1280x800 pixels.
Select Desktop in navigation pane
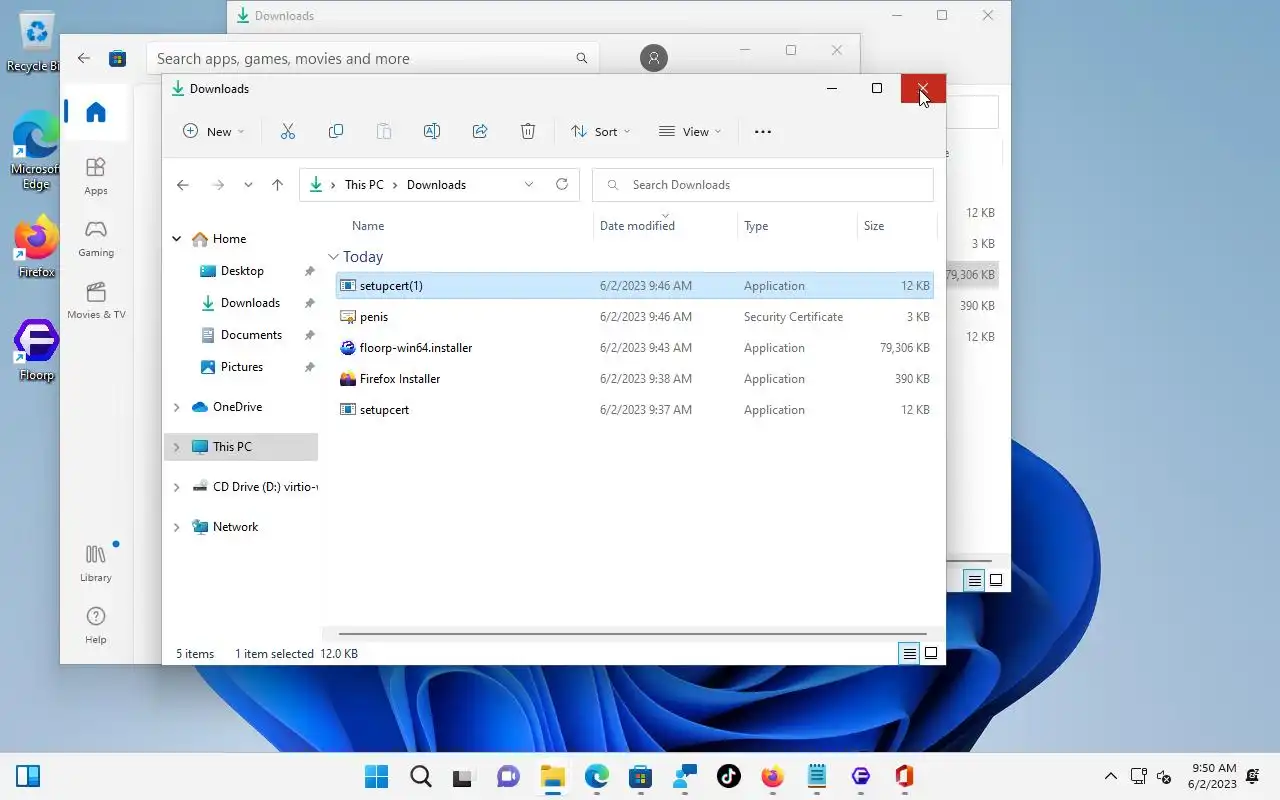click(242, 271)
